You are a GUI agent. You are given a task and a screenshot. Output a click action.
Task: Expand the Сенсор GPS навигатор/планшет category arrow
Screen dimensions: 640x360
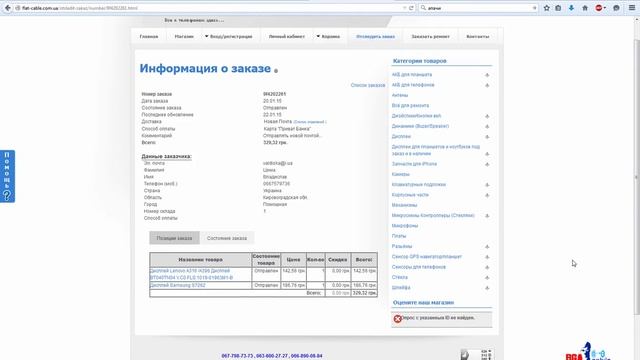click(x=487, y=257)
